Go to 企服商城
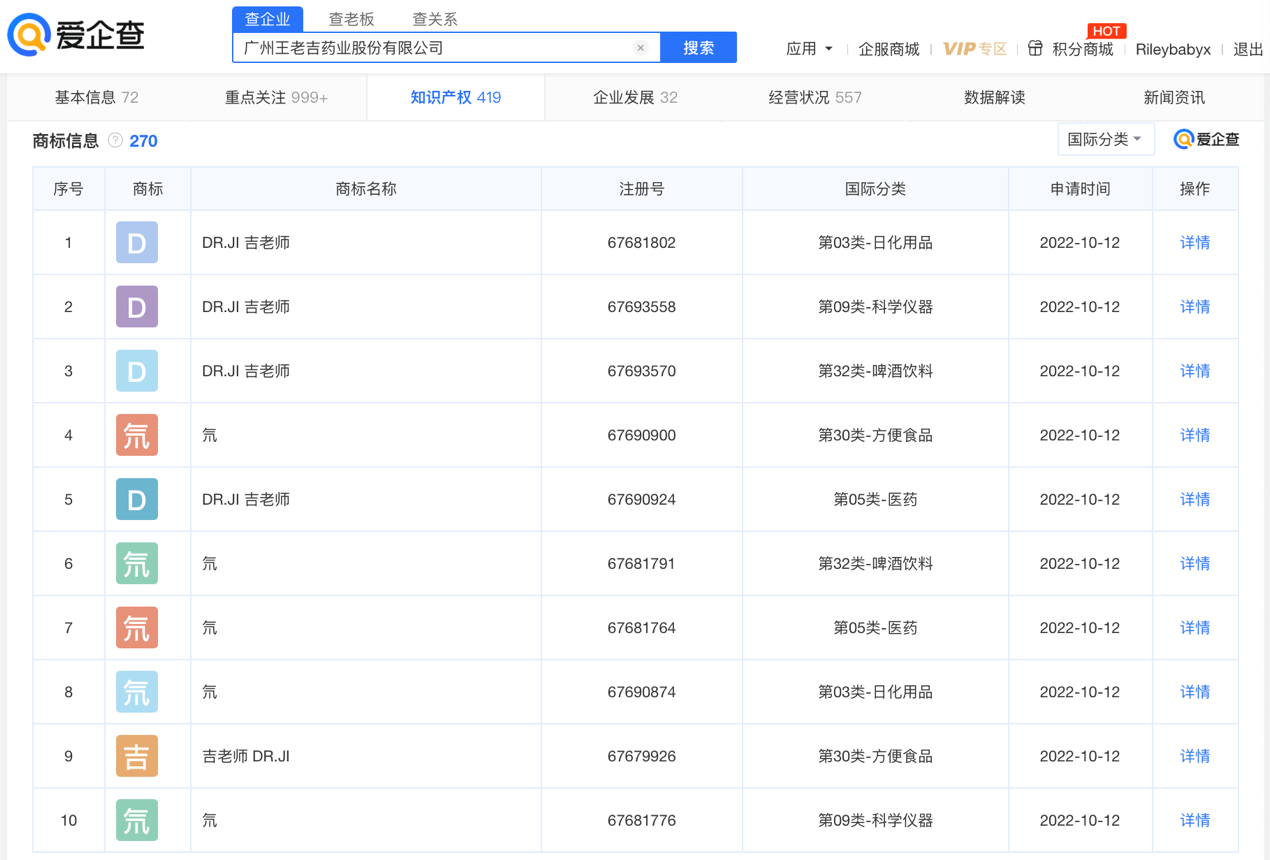 click(x=889, y=49)
